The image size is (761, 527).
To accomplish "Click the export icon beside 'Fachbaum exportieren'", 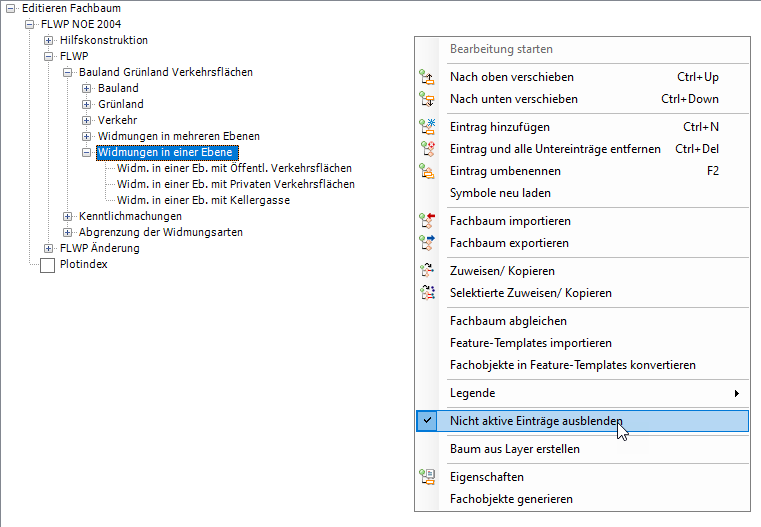I will click(428, 243).
